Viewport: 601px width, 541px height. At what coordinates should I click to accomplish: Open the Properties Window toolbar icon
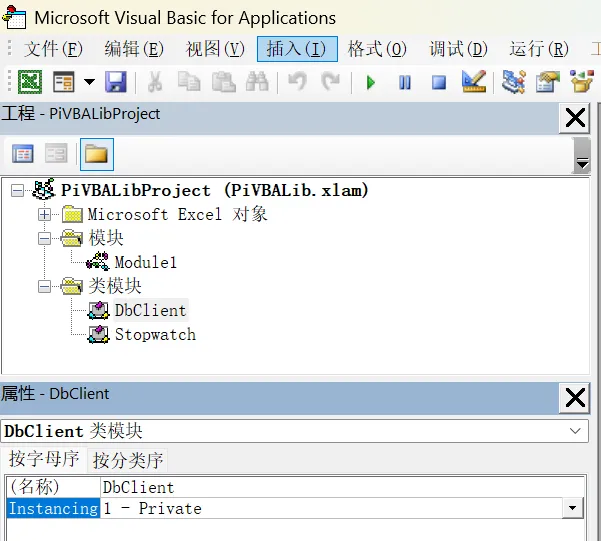click(x=548, y=82)
